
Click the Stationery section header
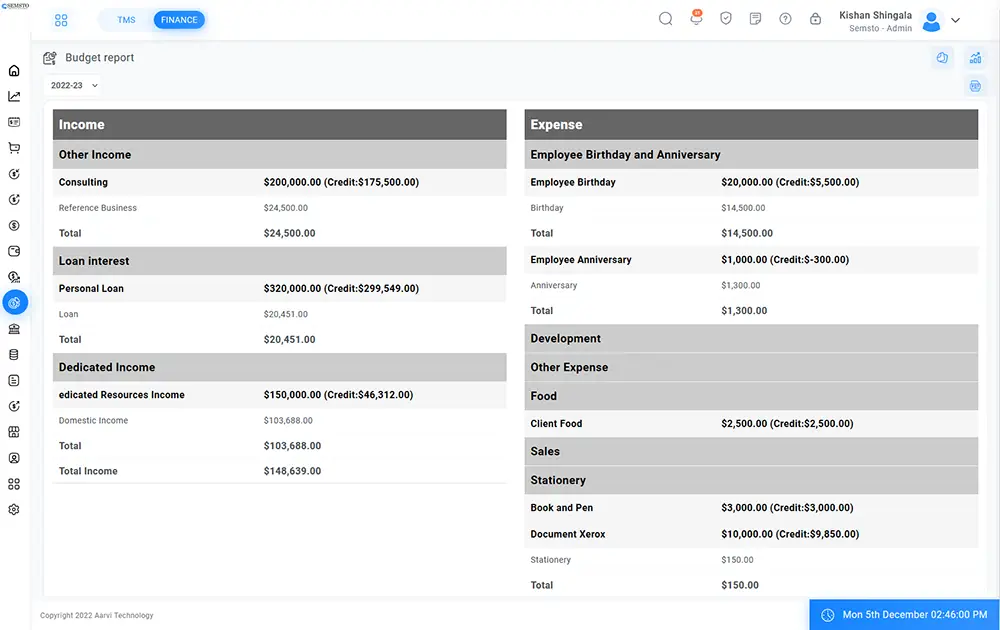pyautogui.click(x=751, y=480)
